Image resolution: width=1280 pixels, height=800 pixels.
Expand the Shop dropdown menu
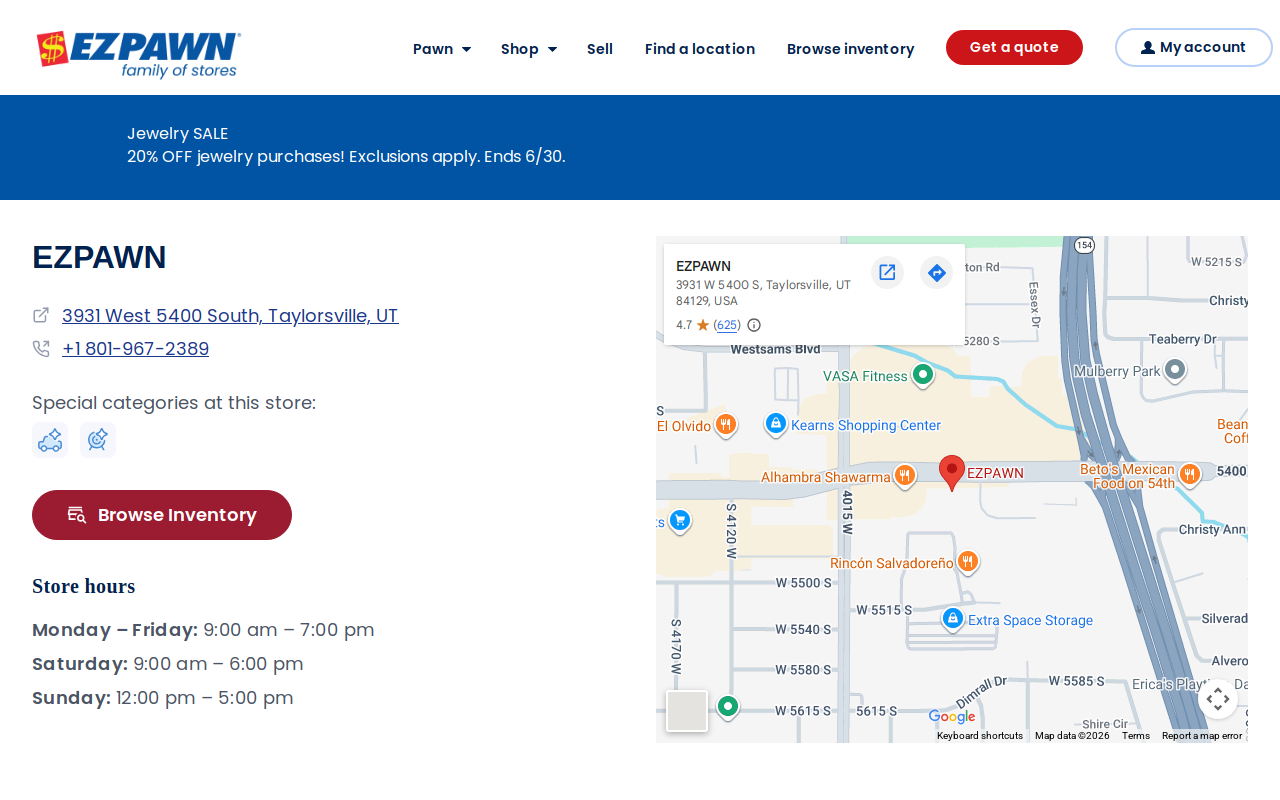click(x=529, y=49)
